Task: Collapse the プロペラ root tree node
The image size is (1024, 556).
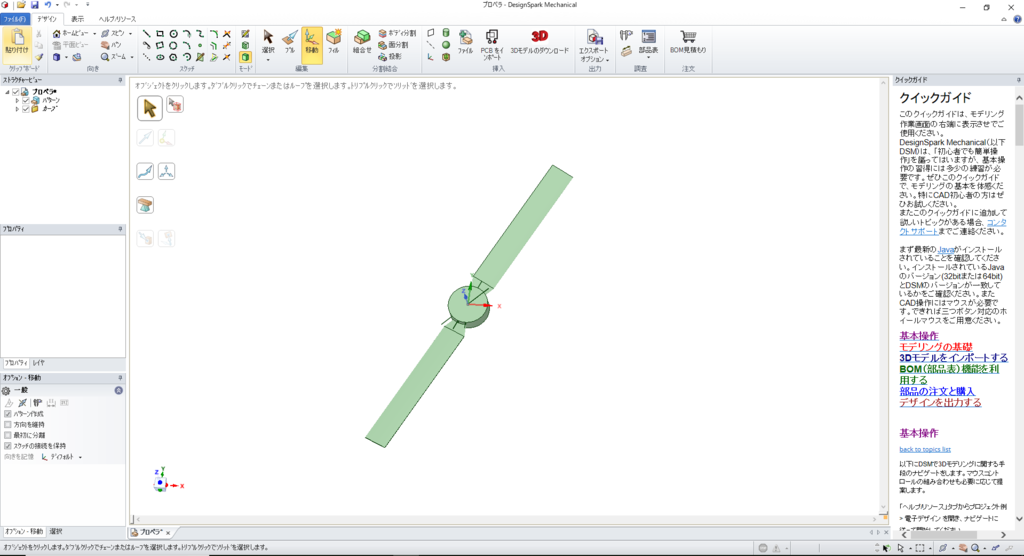Action: (x=8, y=92)
